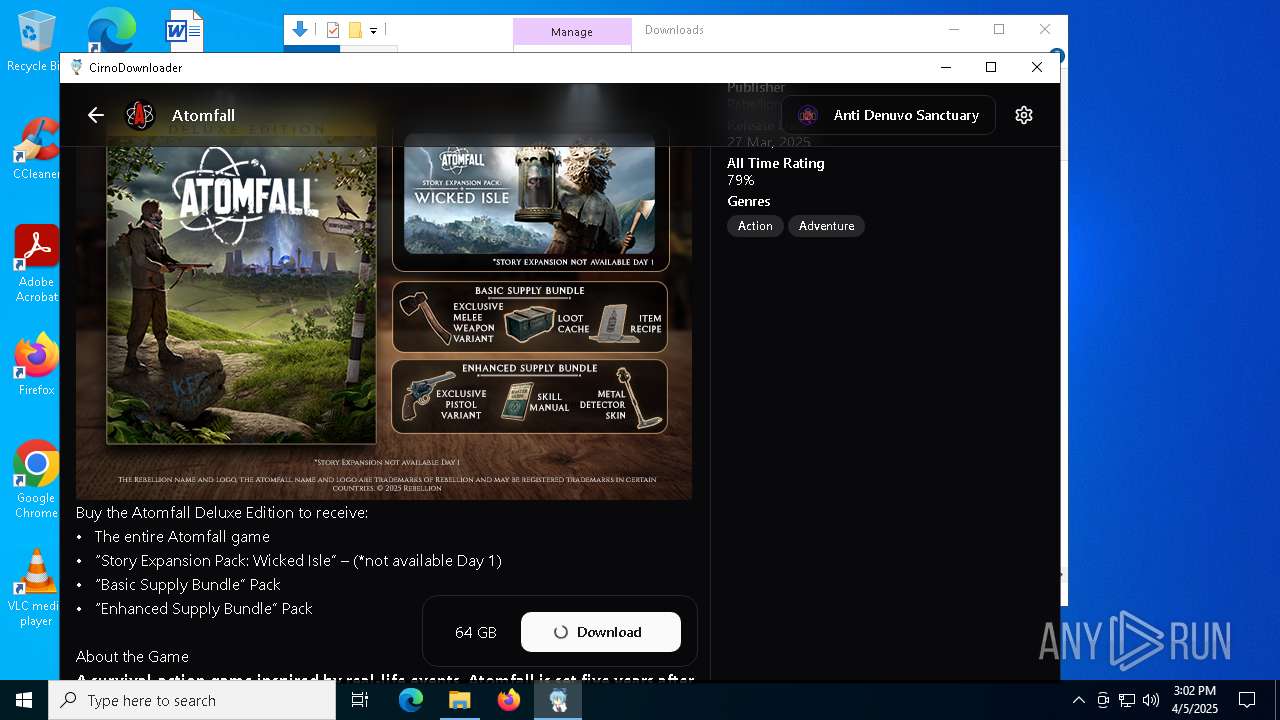The width and height of the screenshot is (1280, 720).
Task: Click the 64 GB size label
Action: point(475,632)
